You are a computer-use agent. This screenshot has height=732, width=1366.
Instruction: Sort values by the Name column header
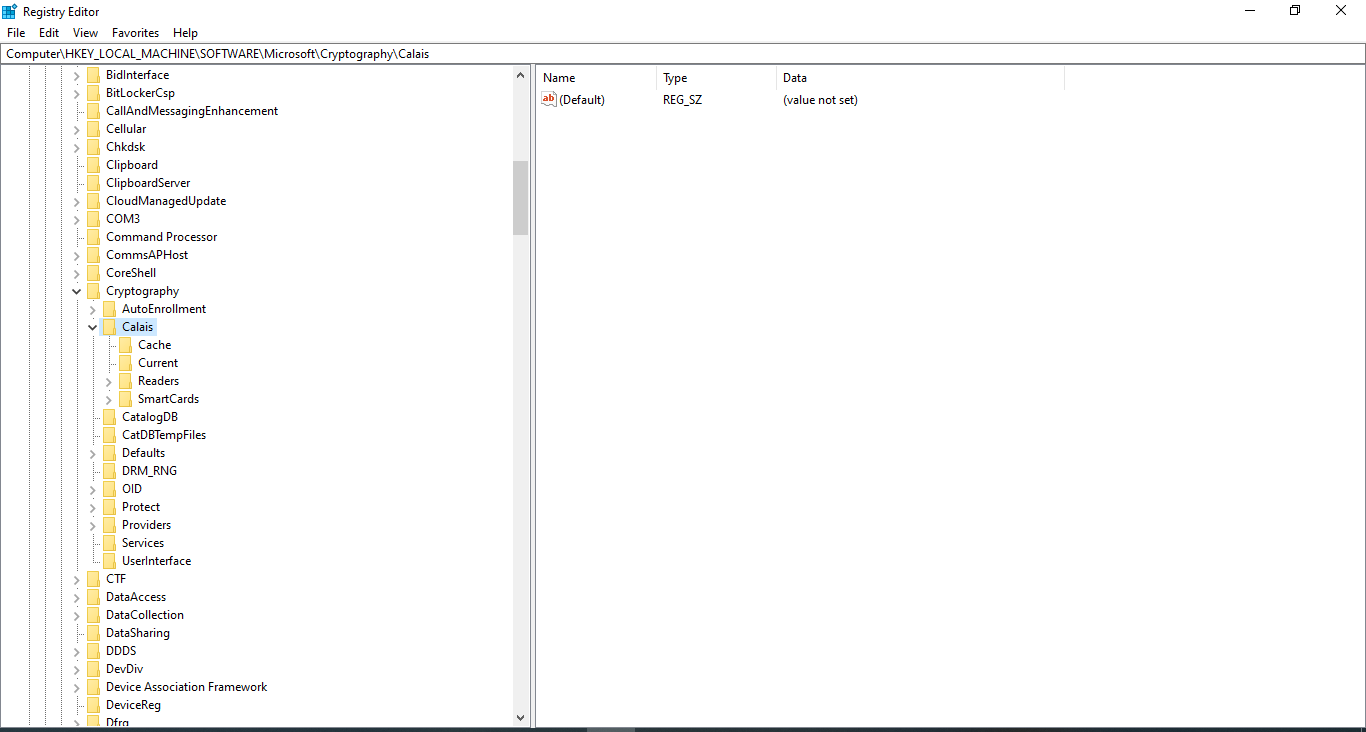[597, 78]
